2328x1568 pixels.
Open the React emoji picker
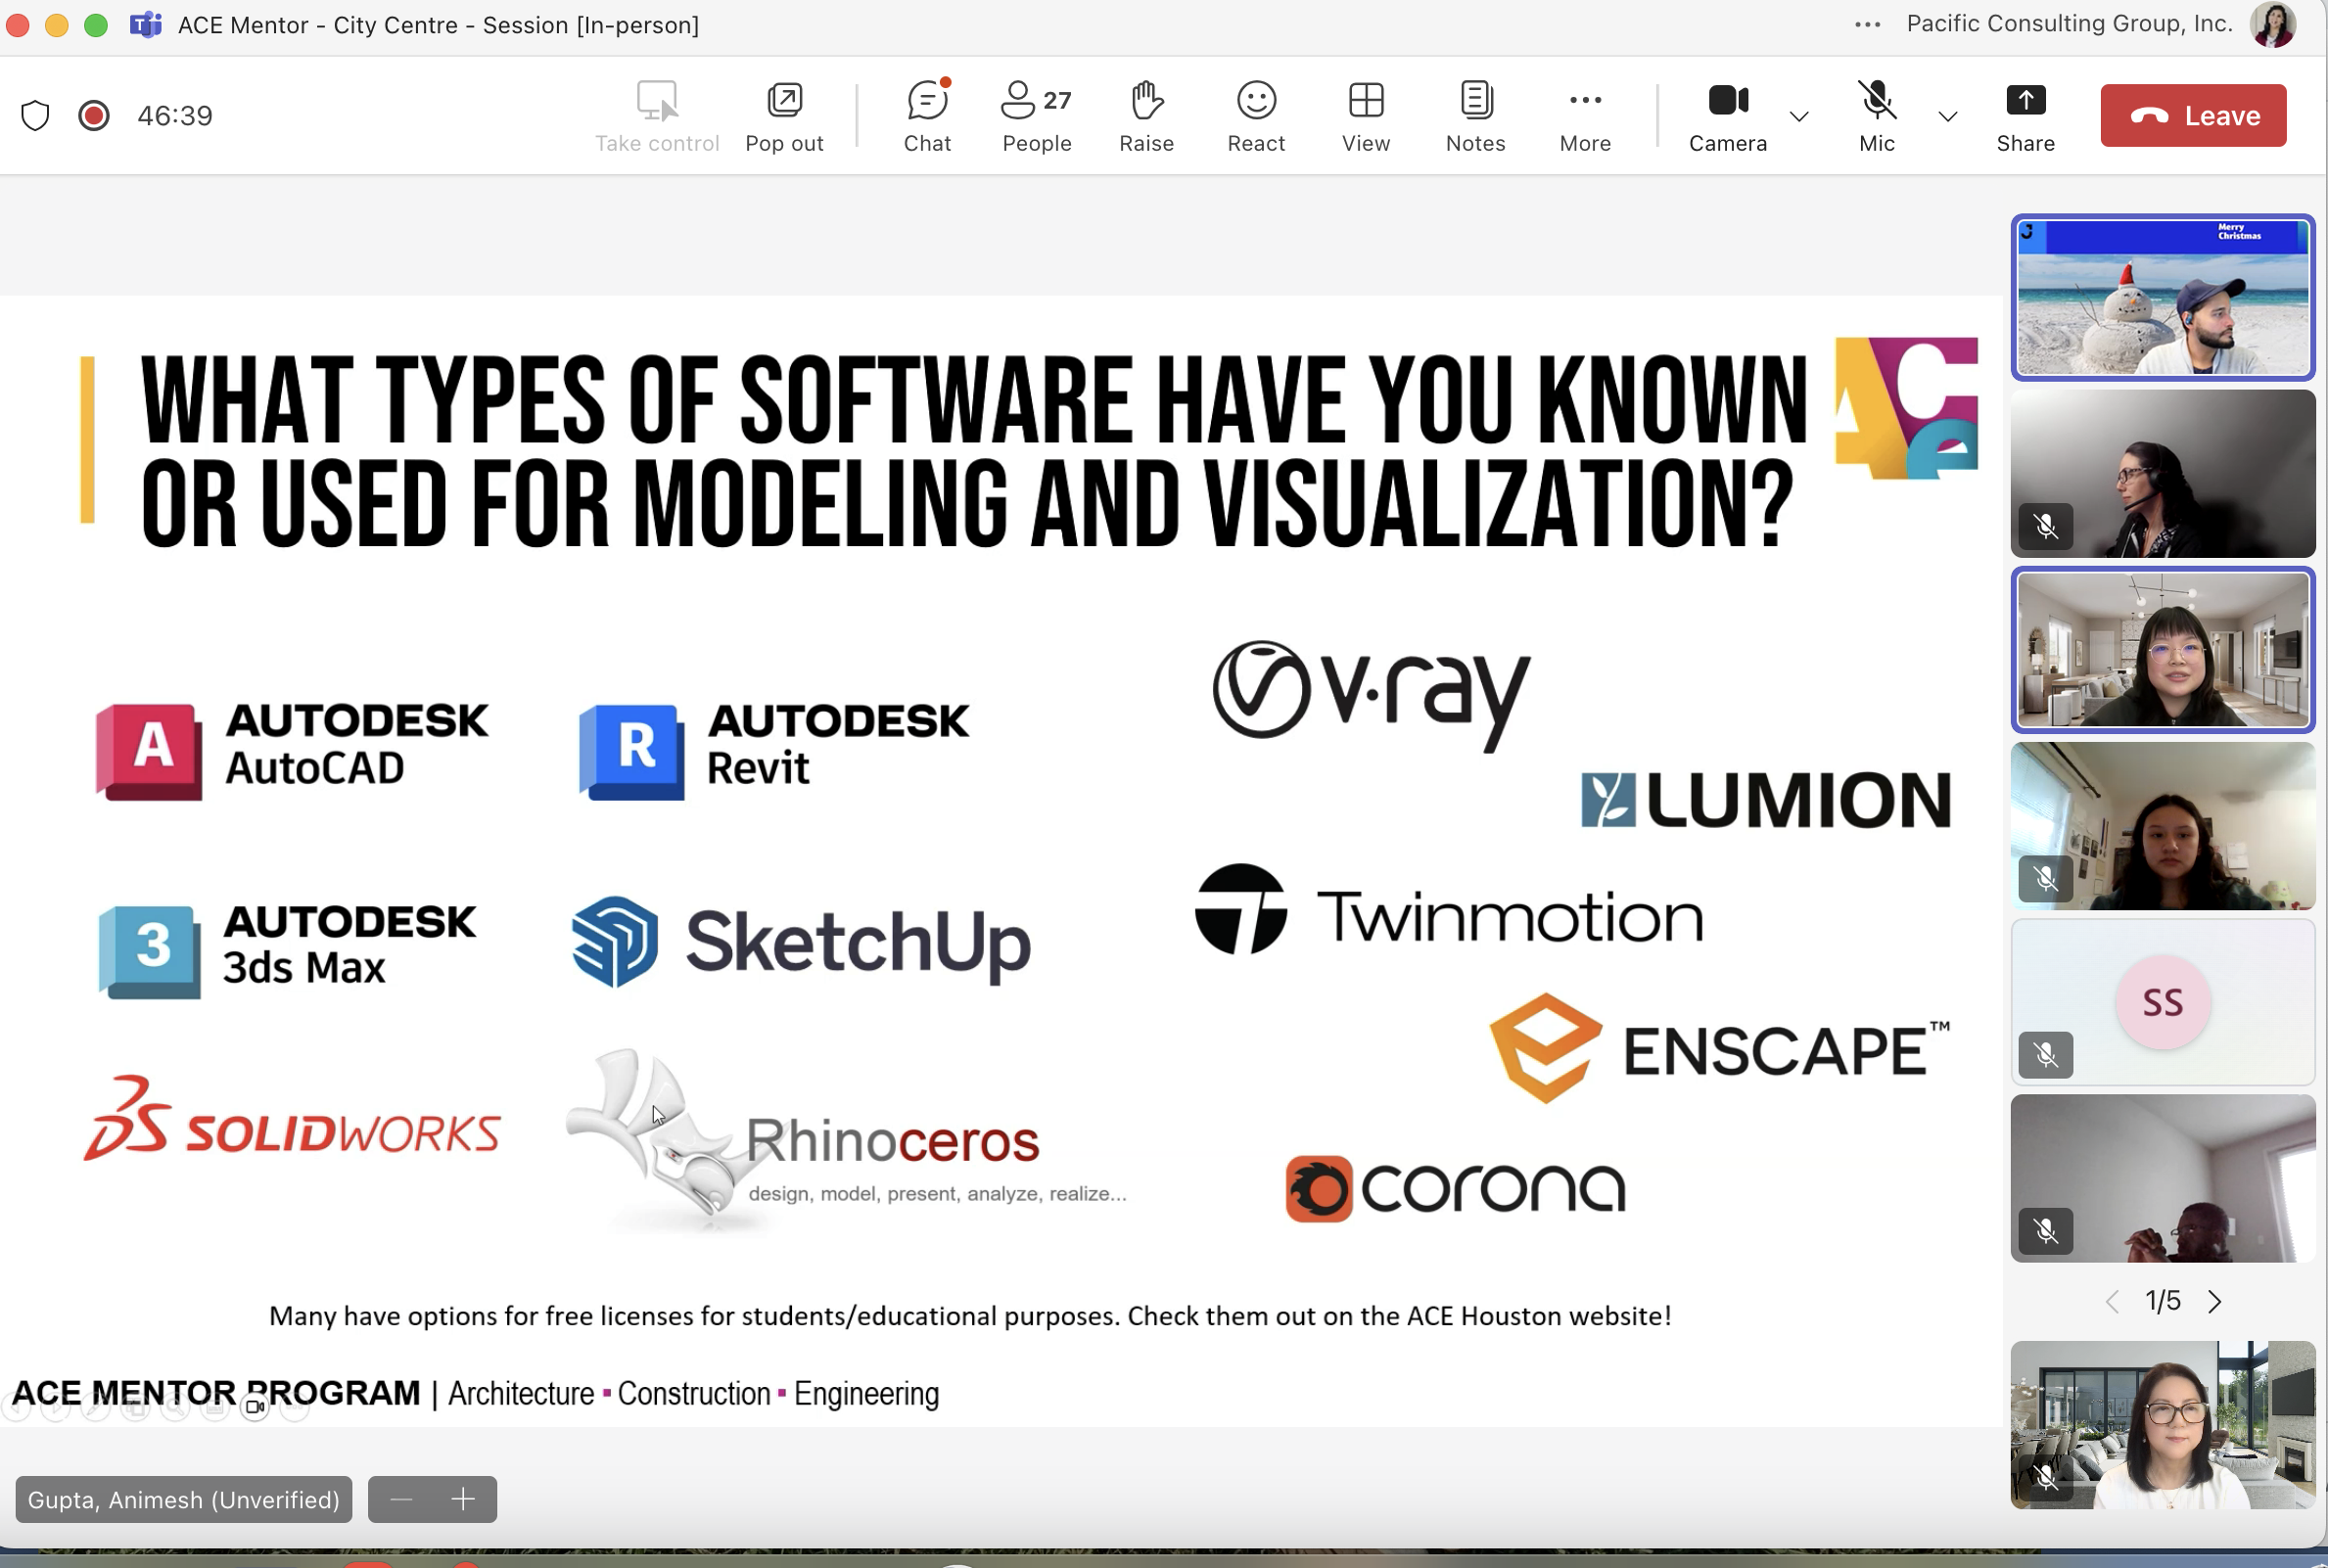point(1256,116)
